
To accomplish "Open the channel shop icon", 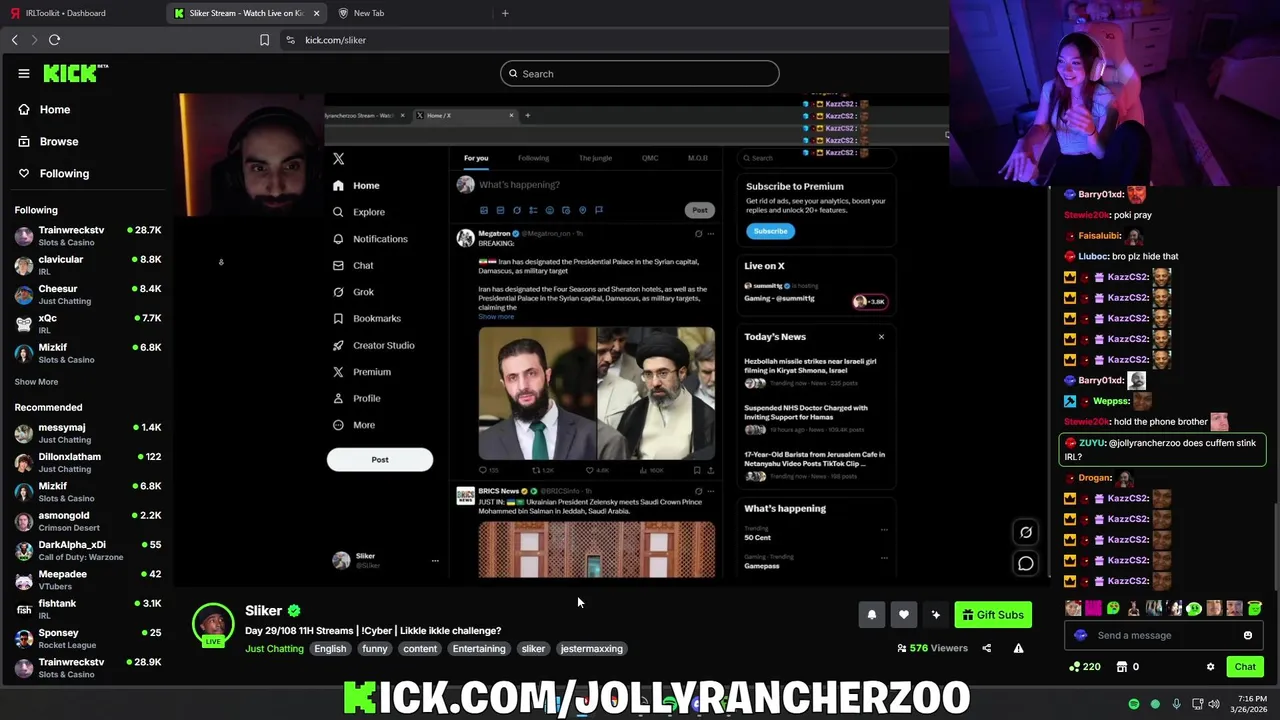I will point(1122,667).
